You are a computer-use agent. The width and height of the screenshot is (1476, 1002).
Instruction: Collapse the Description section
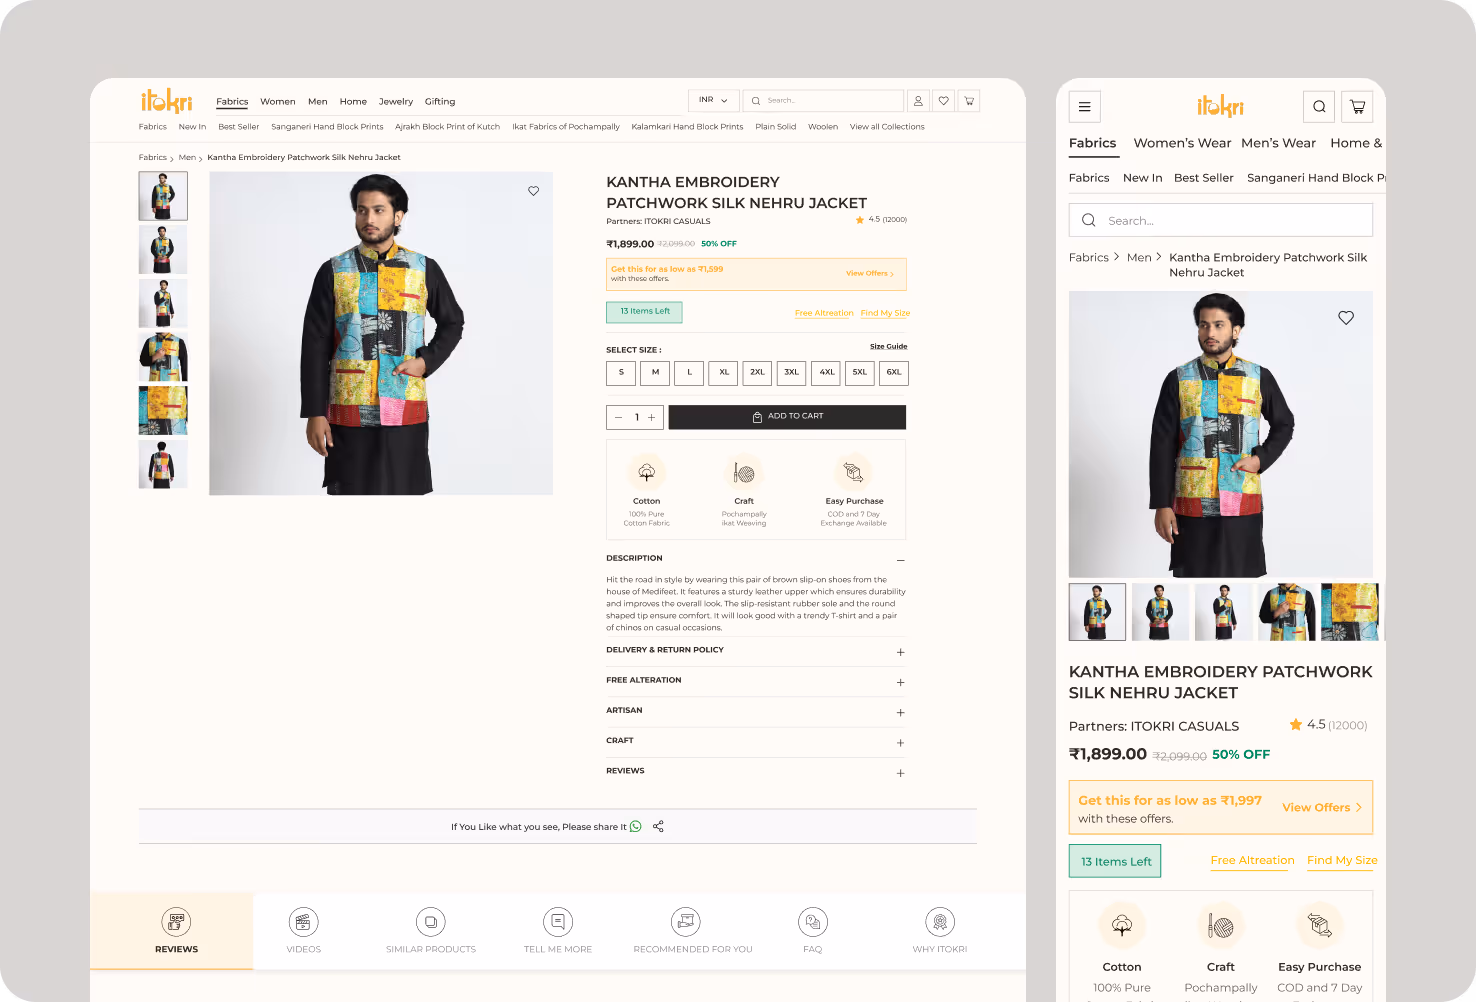[x=901, y=560]
